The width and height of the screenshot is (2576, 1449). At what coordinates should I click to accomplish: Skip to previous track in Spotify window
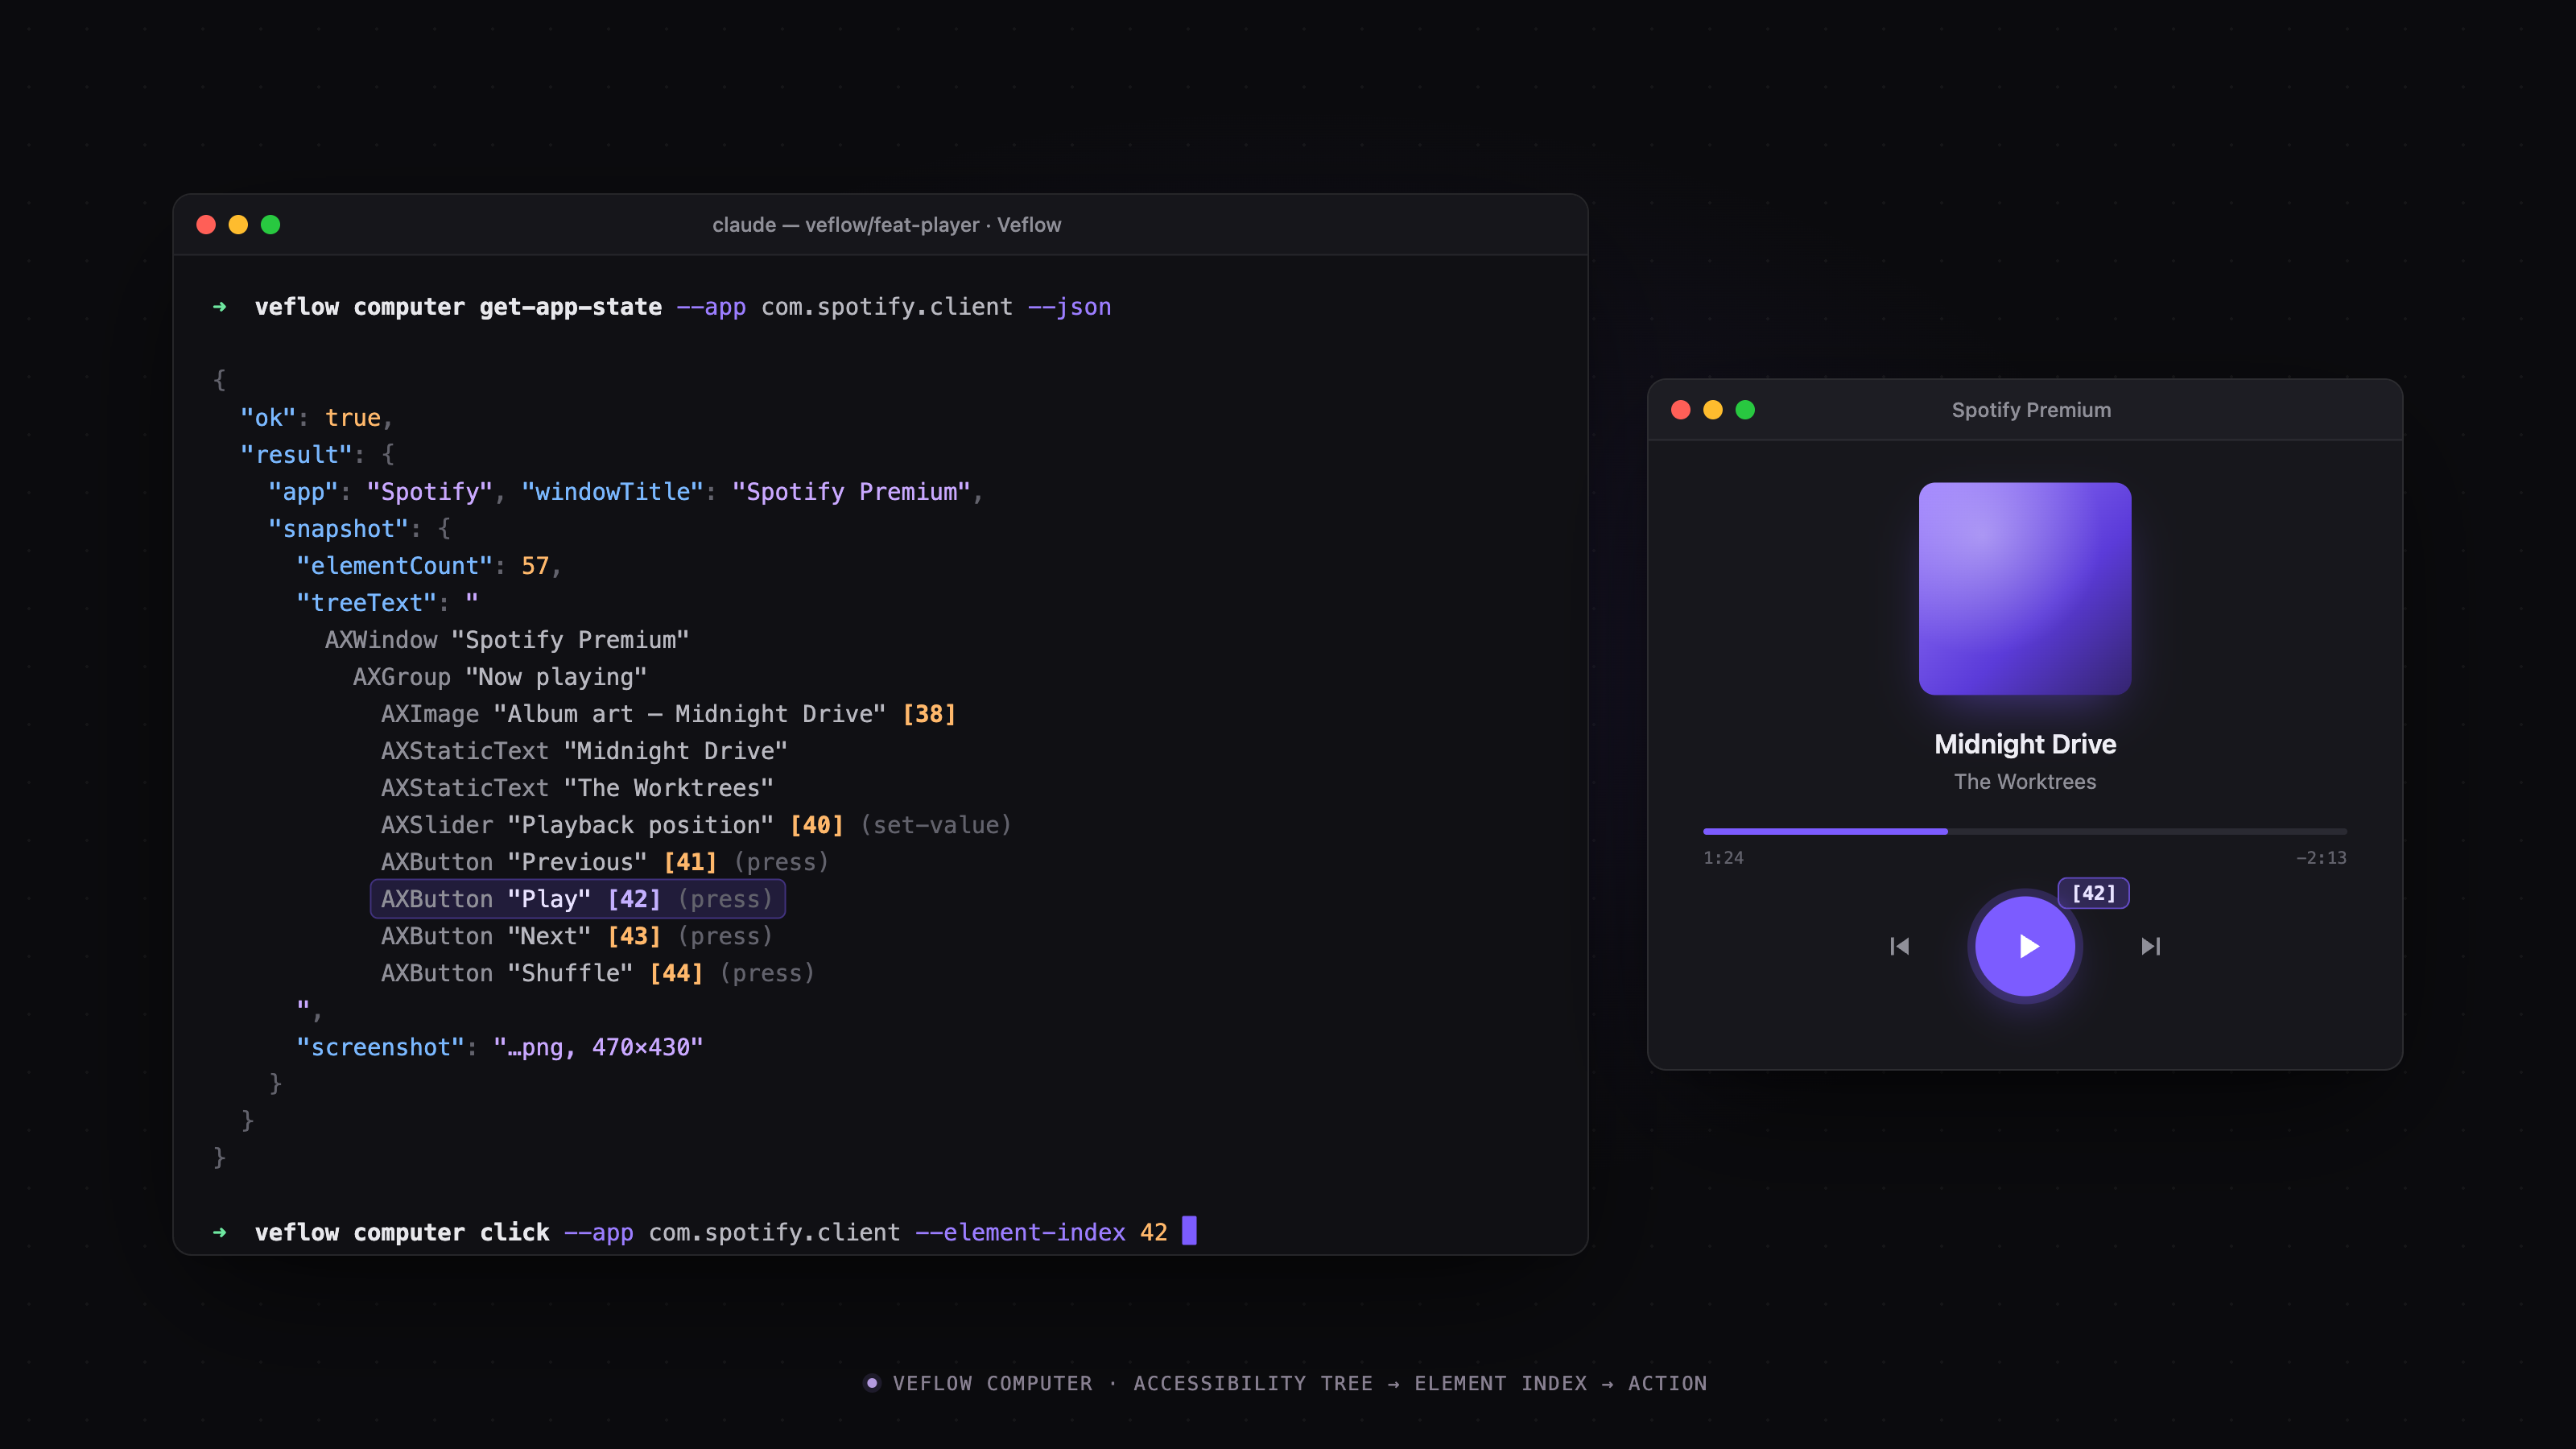tap(1900, 946)
